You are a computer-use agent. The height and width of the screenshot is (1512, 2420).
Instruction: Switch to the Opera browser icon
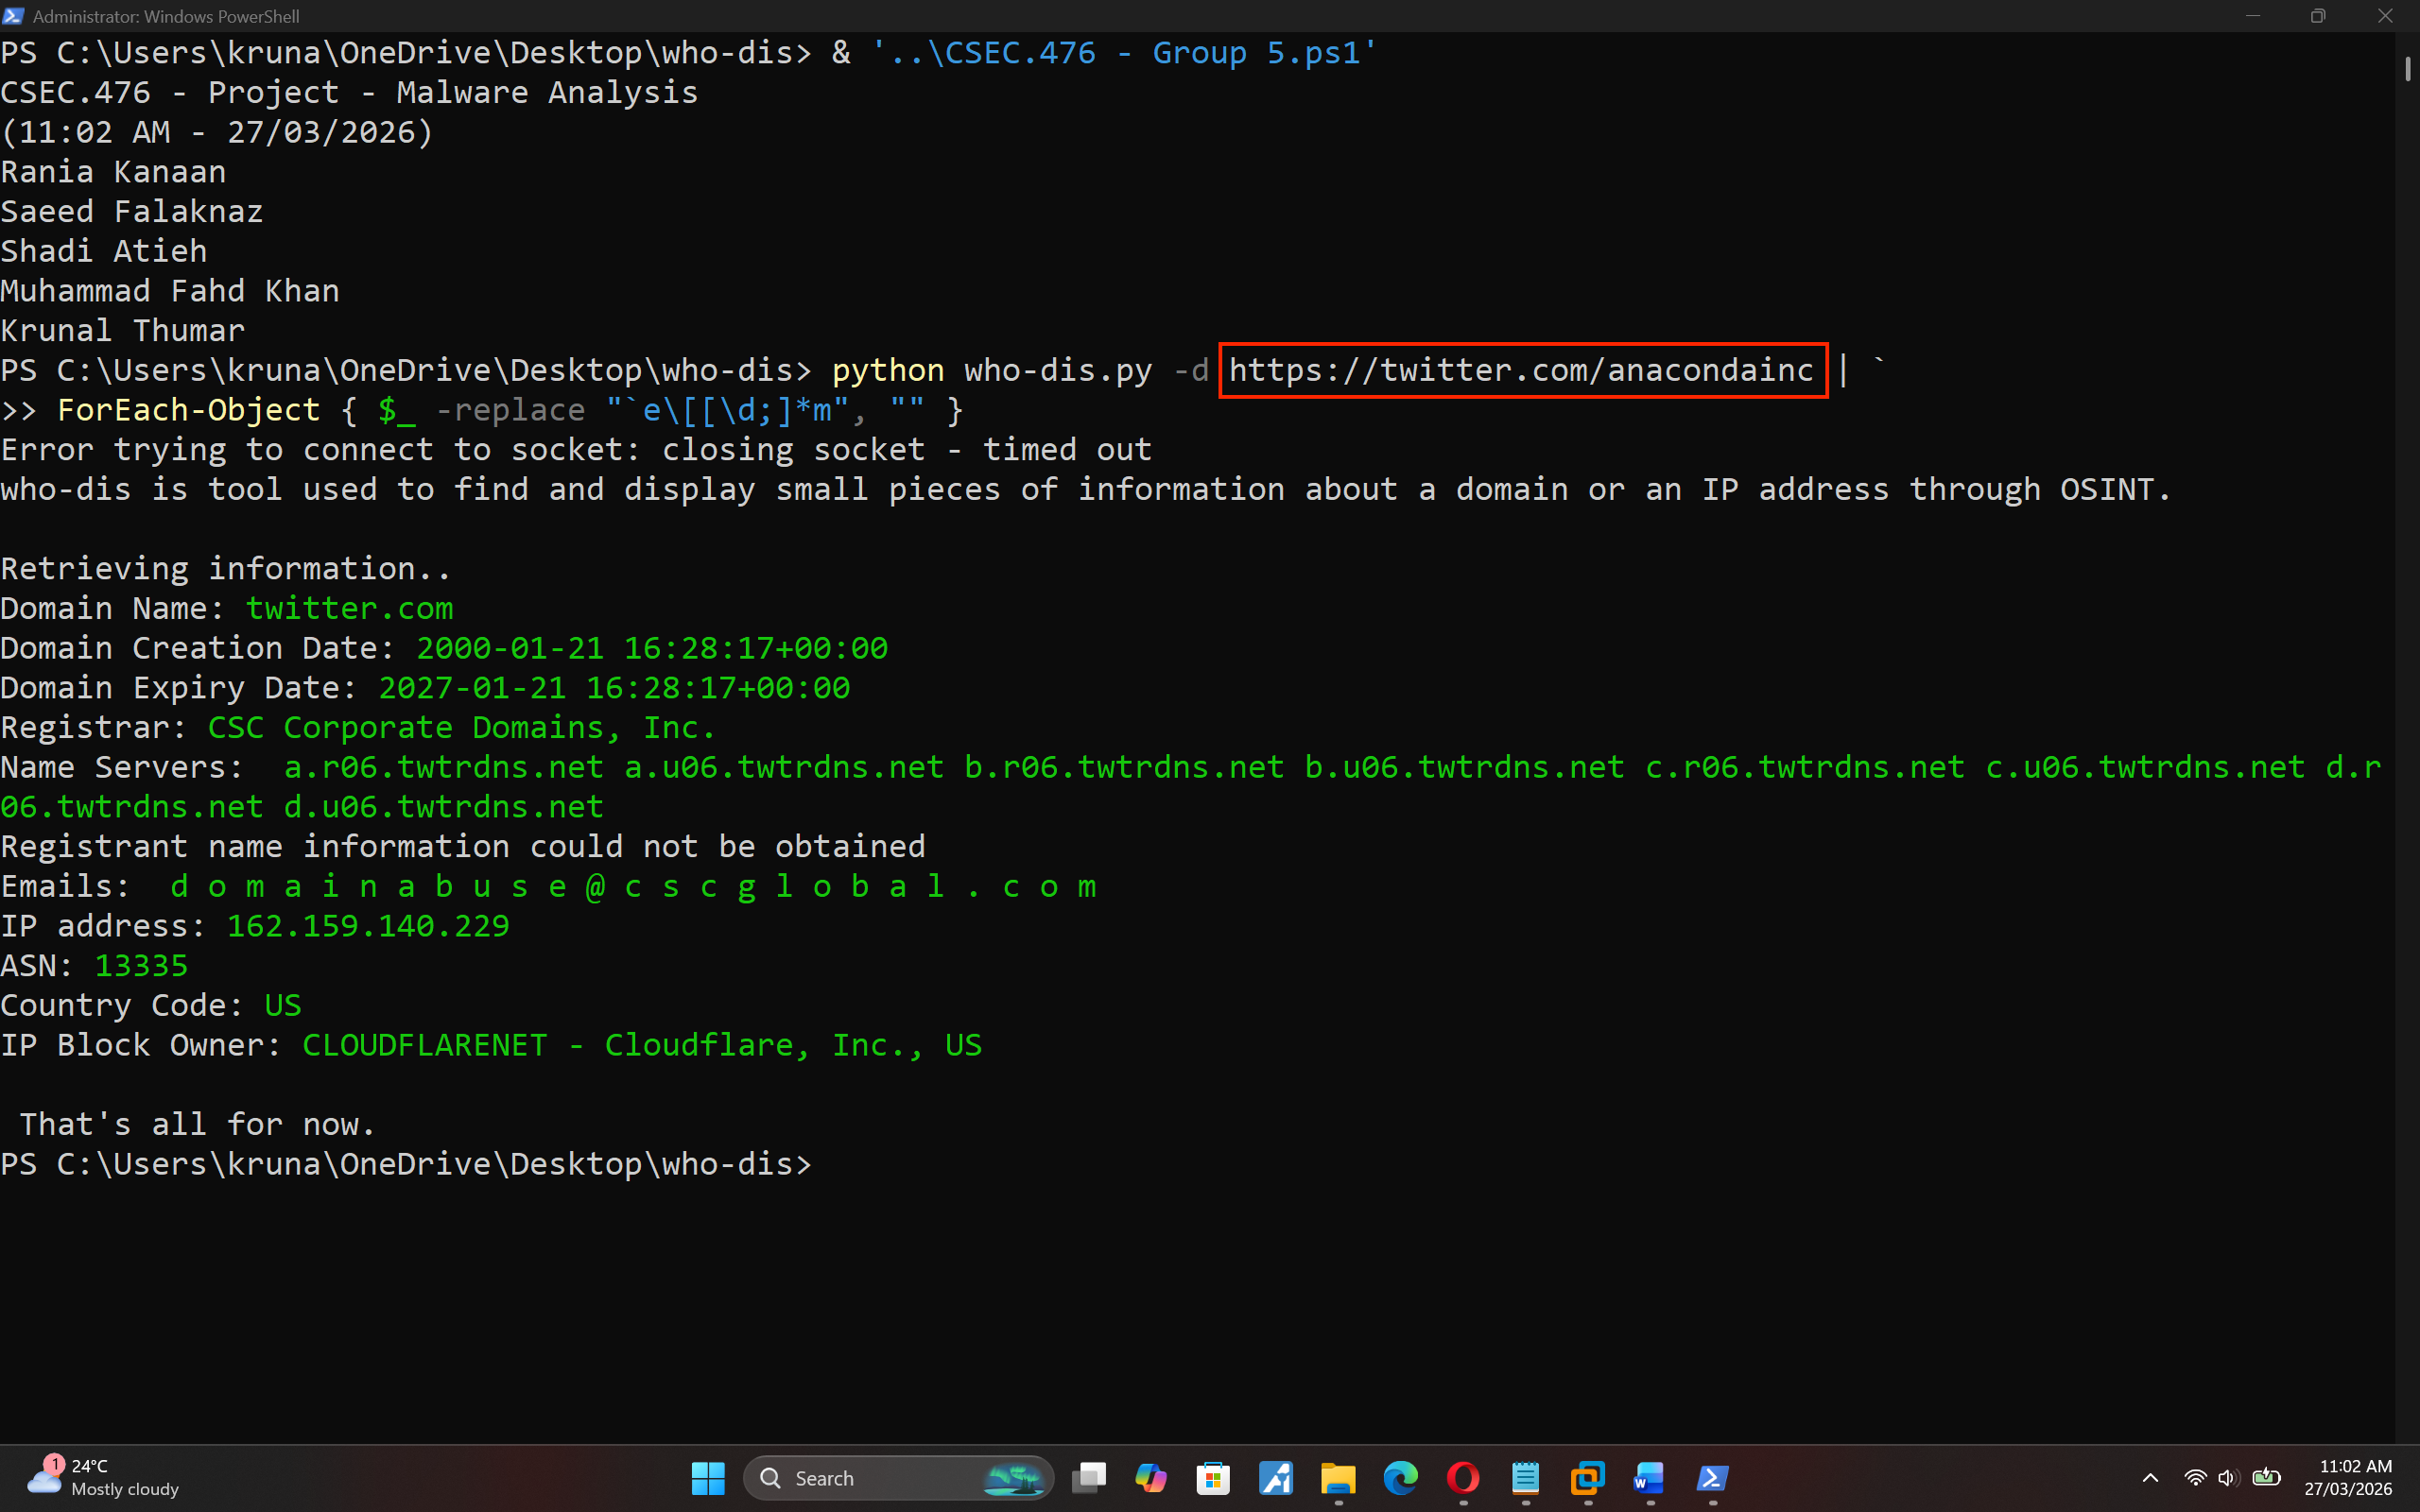[1463, 1477]
